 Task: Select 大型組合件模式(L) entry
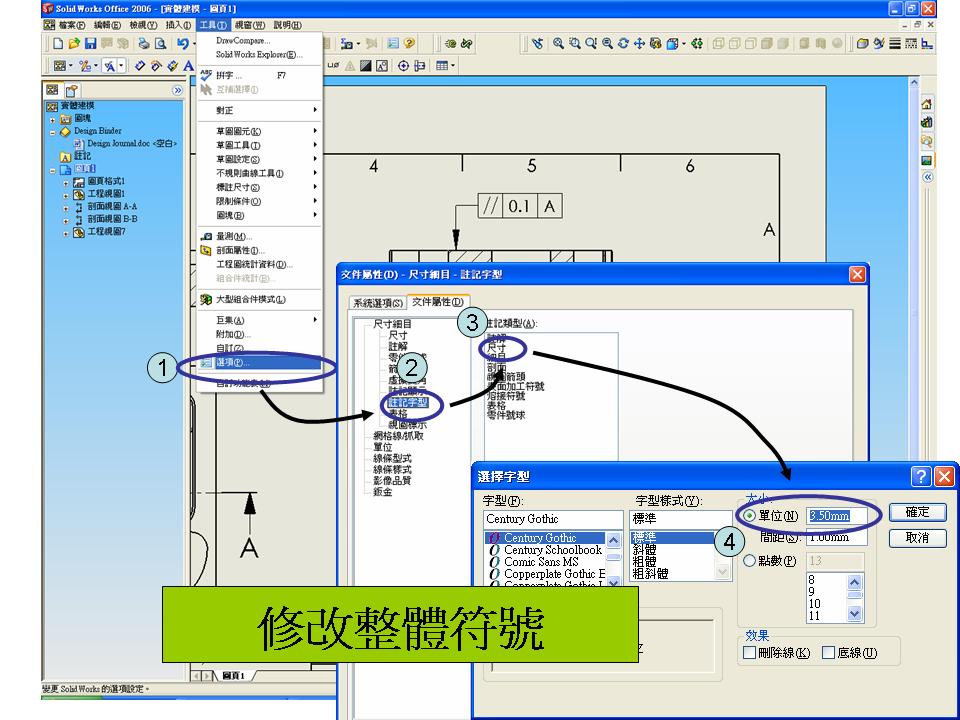pyautogui.click(x=260, y=299)
